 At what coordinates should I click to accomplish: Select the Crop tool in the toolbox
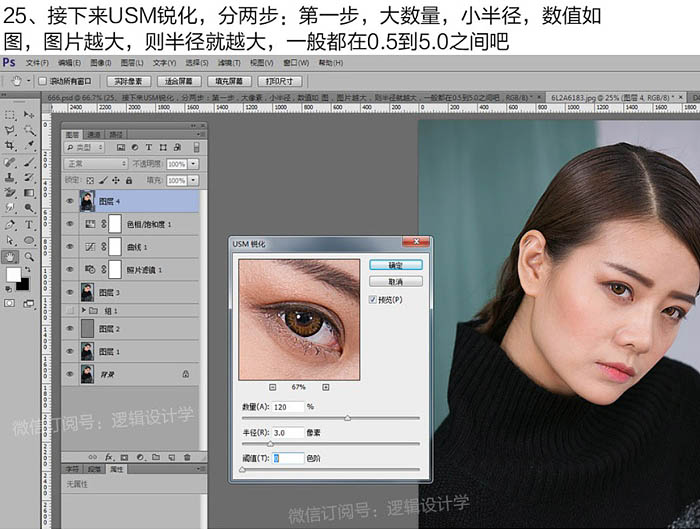(9, 146)
